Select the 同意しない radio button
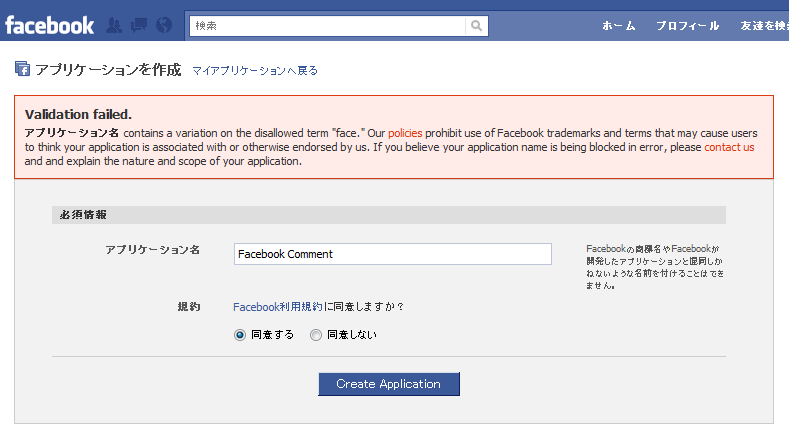Image resolution: width=789 pixels, height=440 pixels. coord(315,335)
